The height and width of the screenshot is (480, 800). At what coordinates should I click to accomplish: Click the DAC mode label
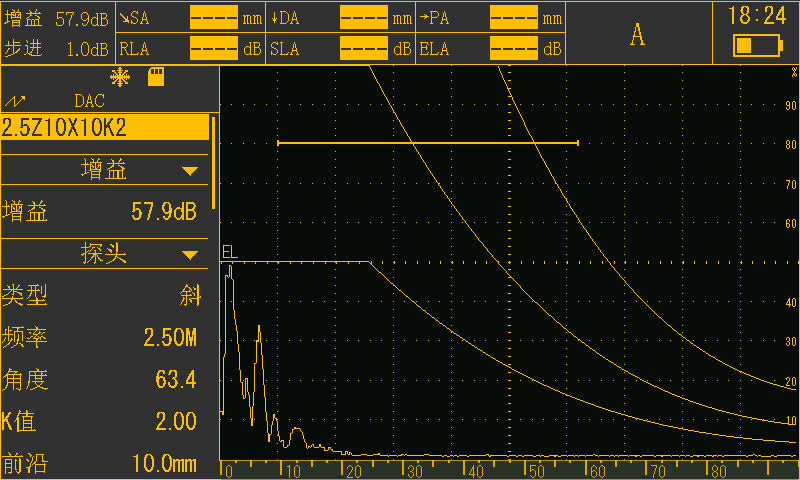click(x=89, y=101)
